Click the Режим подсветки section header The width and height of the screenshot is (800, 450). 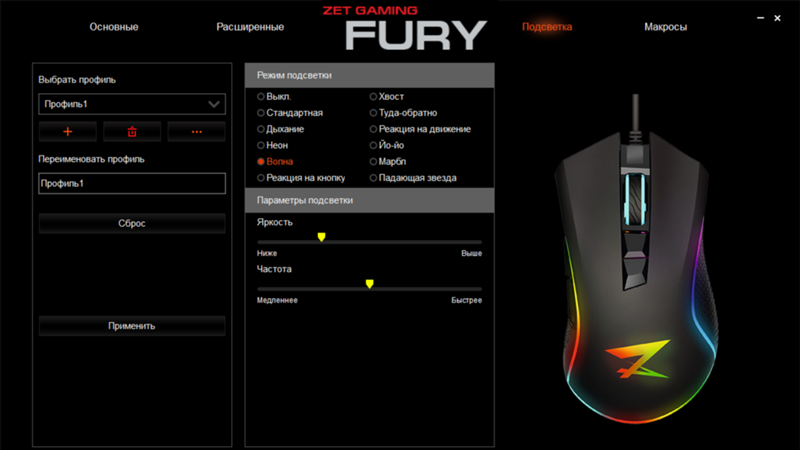pyautogui.click(x=369, y=76)
